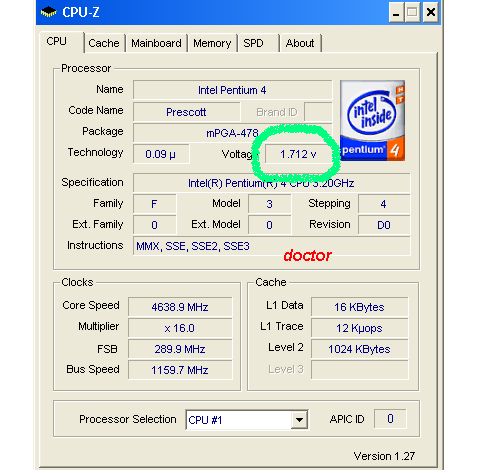The width and height of the screenshot is (480, 473).
Task: Expand the Processor Selection dropdown arrow
Action: (299, 419)
